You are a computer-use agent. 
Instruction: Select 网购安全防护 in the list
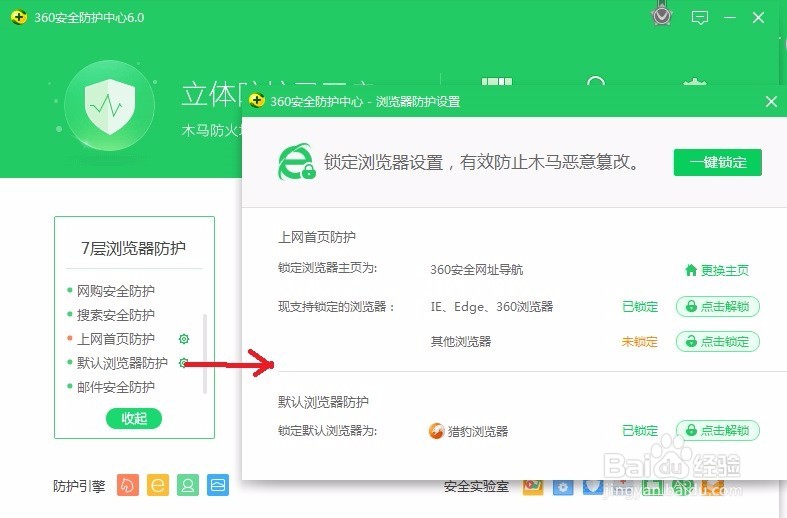tap(115, 291)
